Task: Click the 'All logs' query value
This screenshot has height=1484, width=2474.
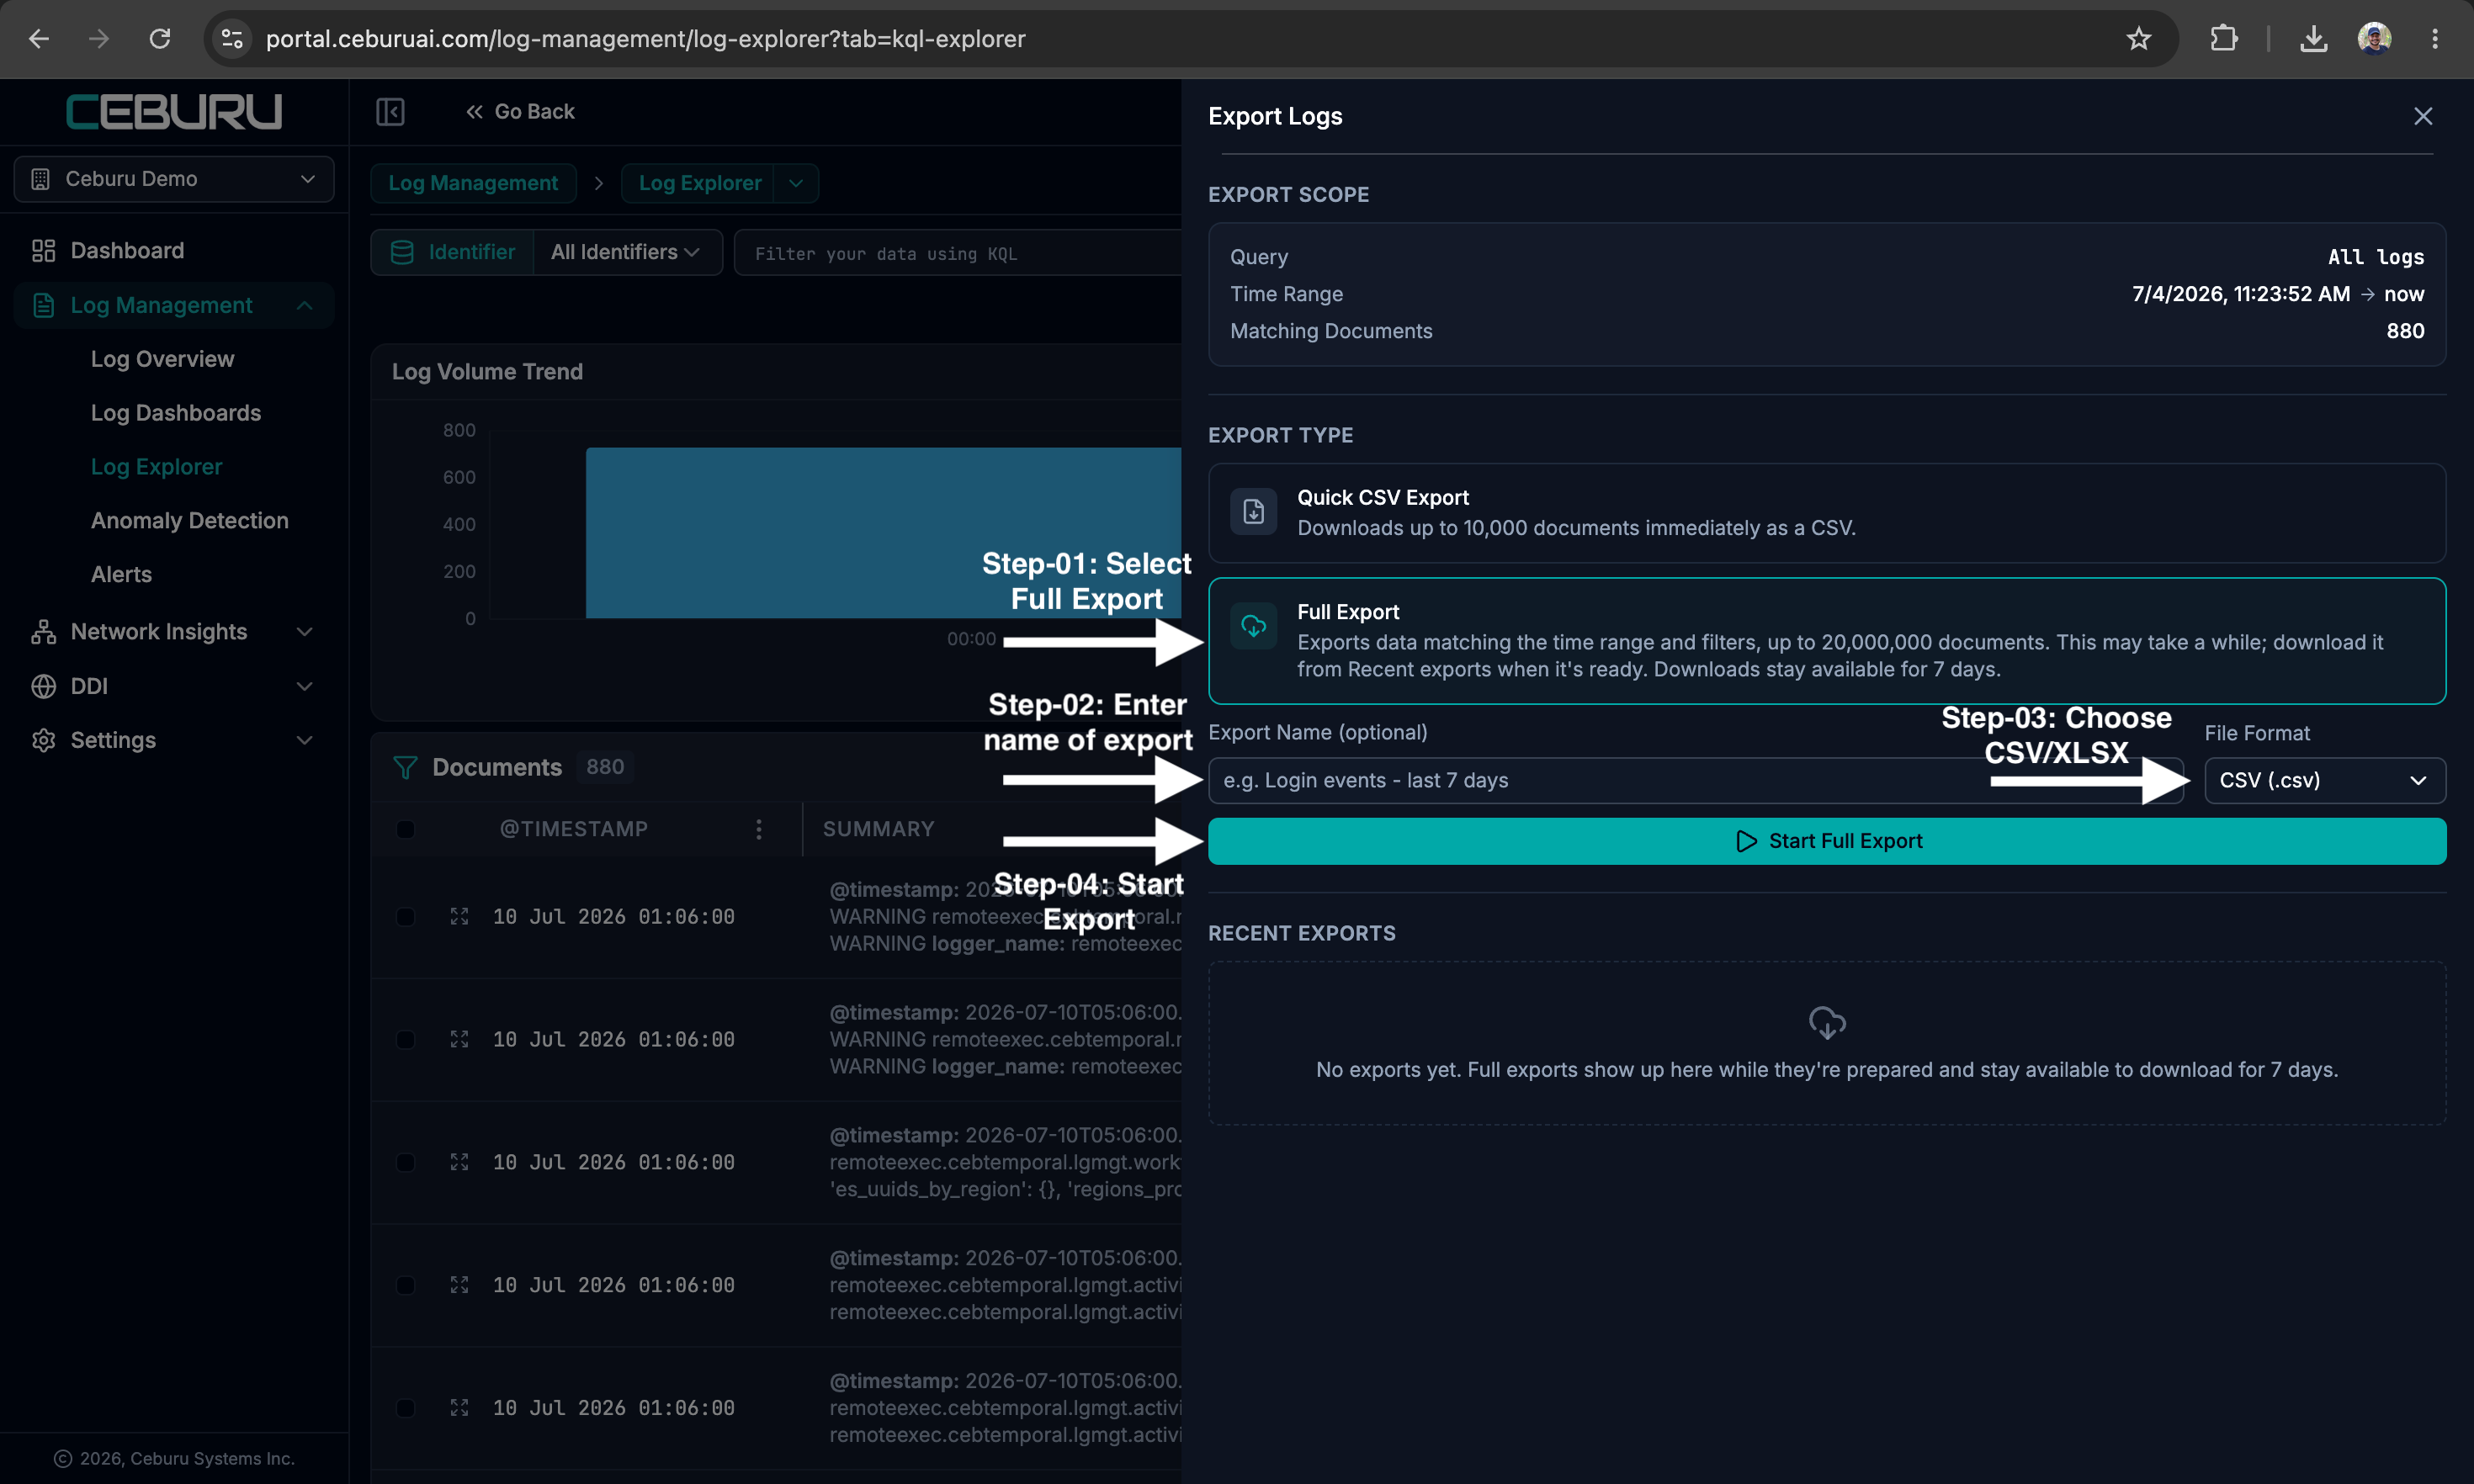Action: point(2375,257)
